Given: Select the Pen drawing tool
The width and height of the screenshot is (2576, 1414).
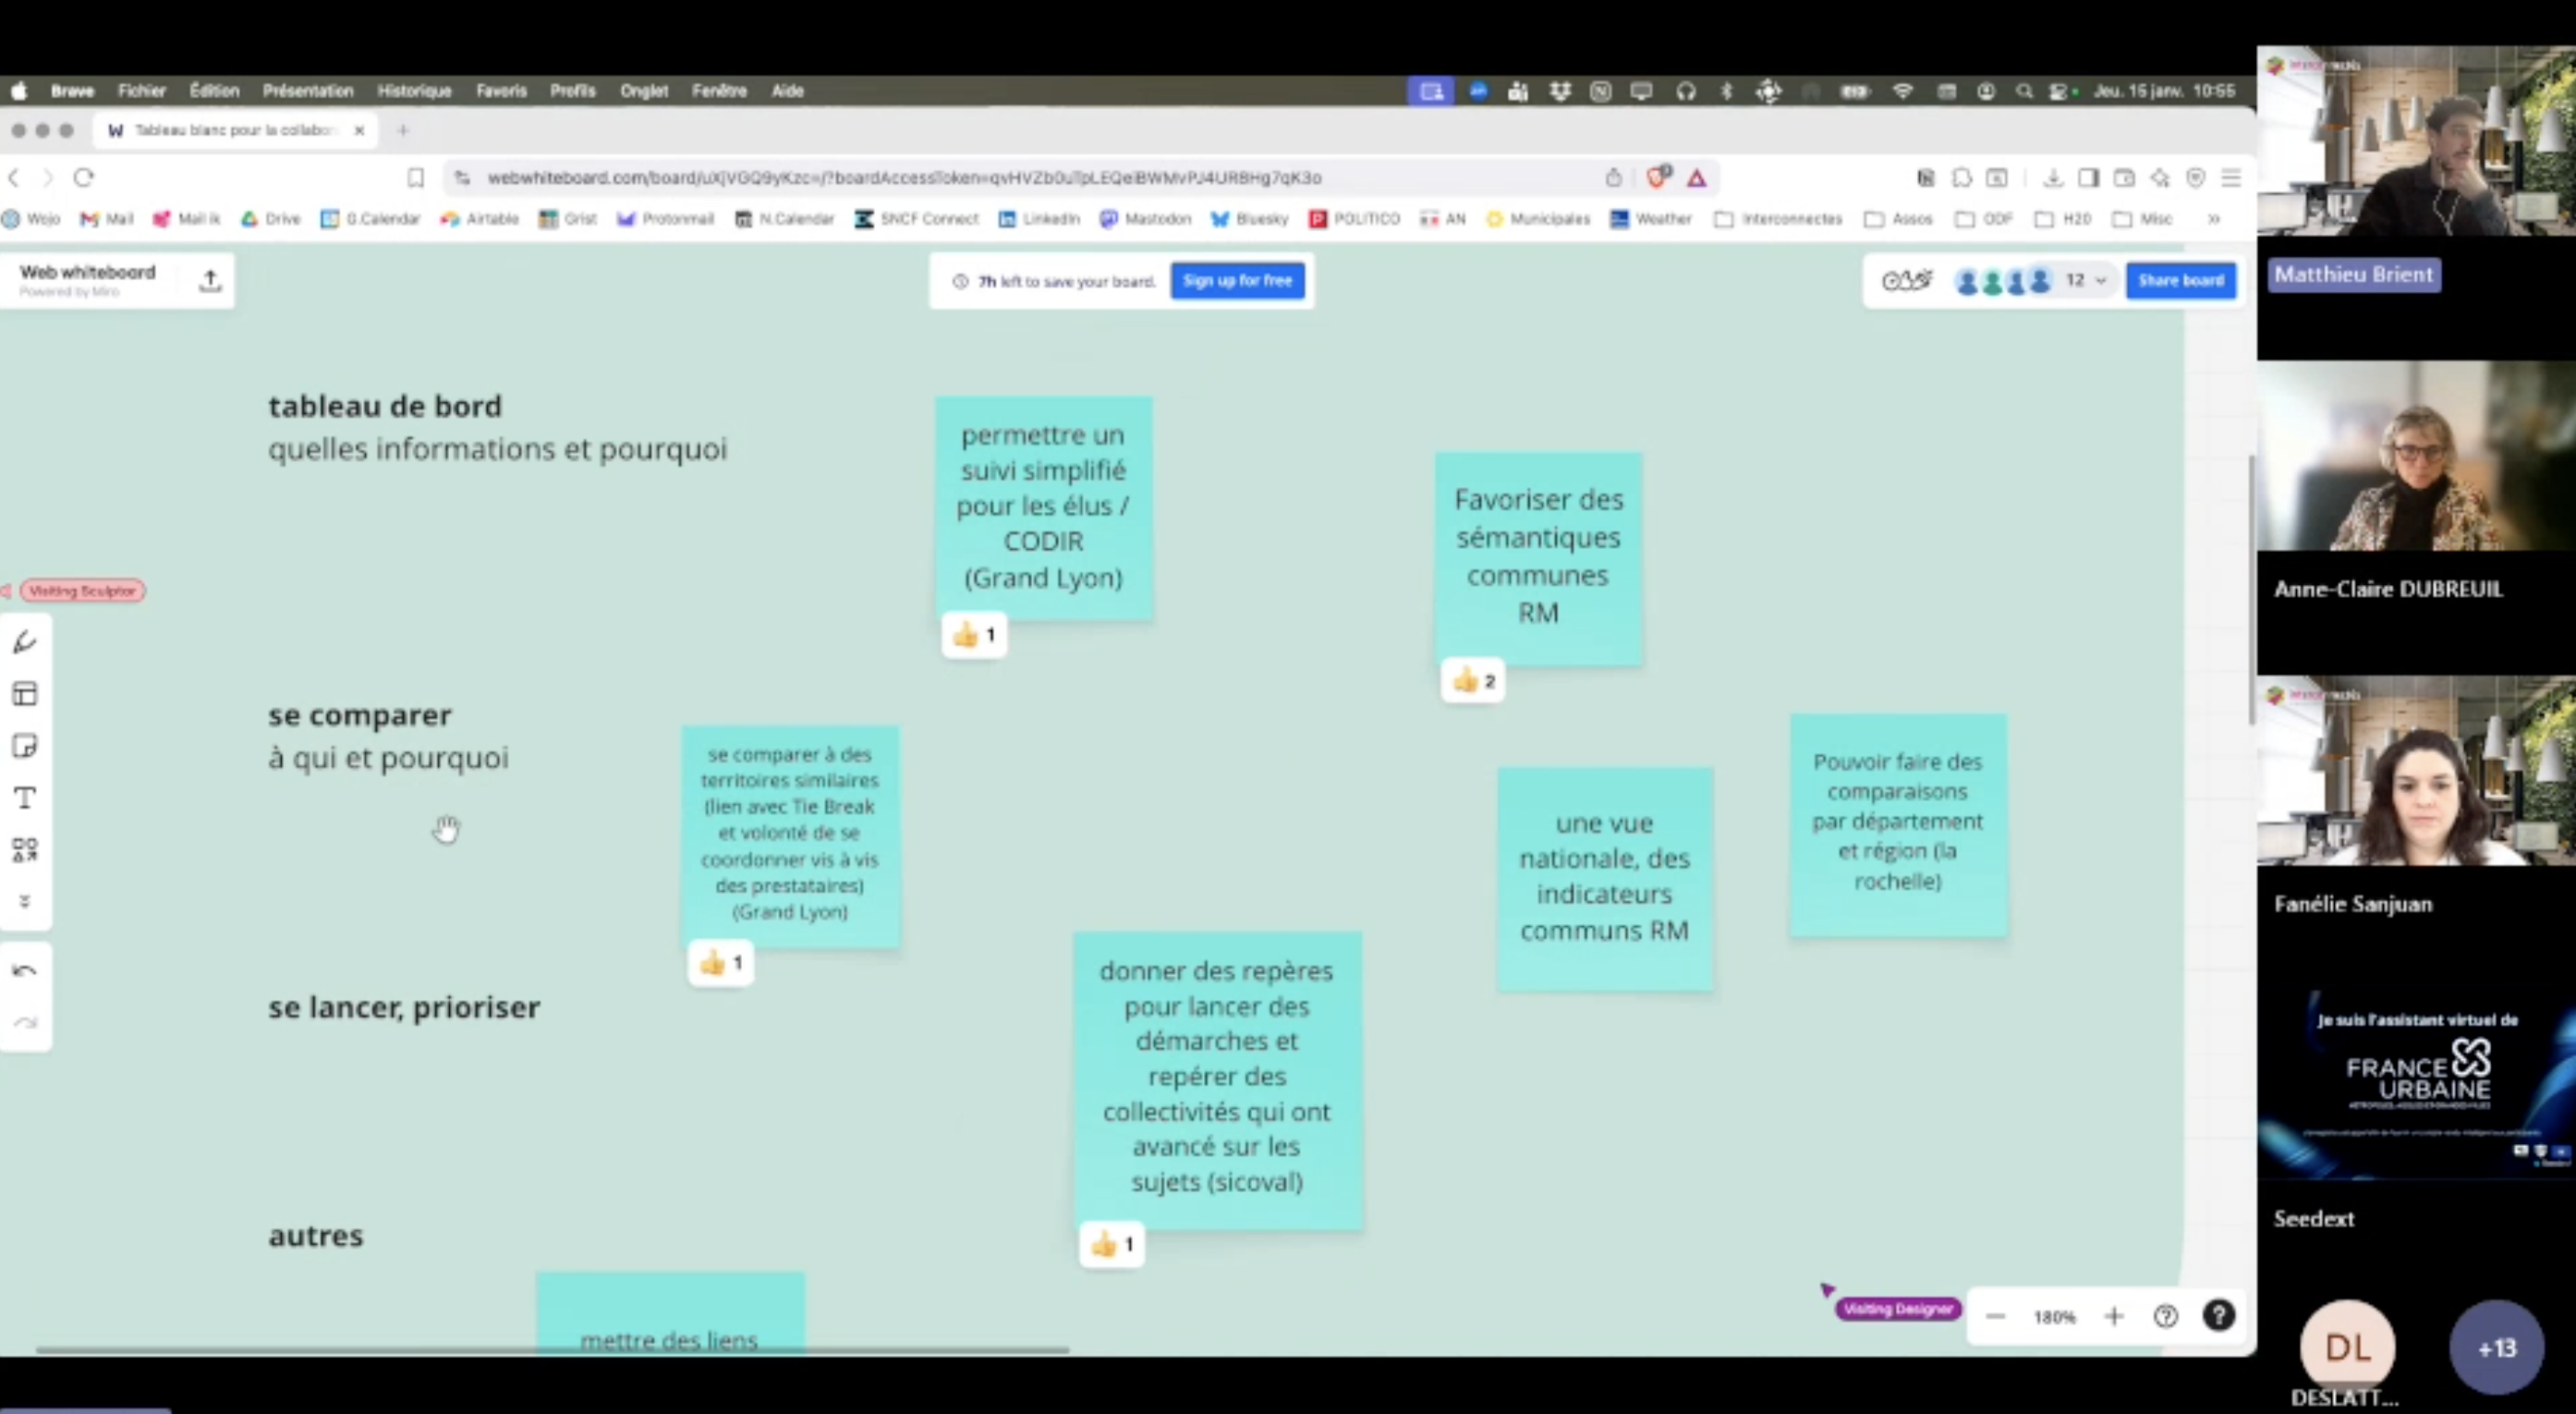Looking at the screenshot, I should (25, 642).
